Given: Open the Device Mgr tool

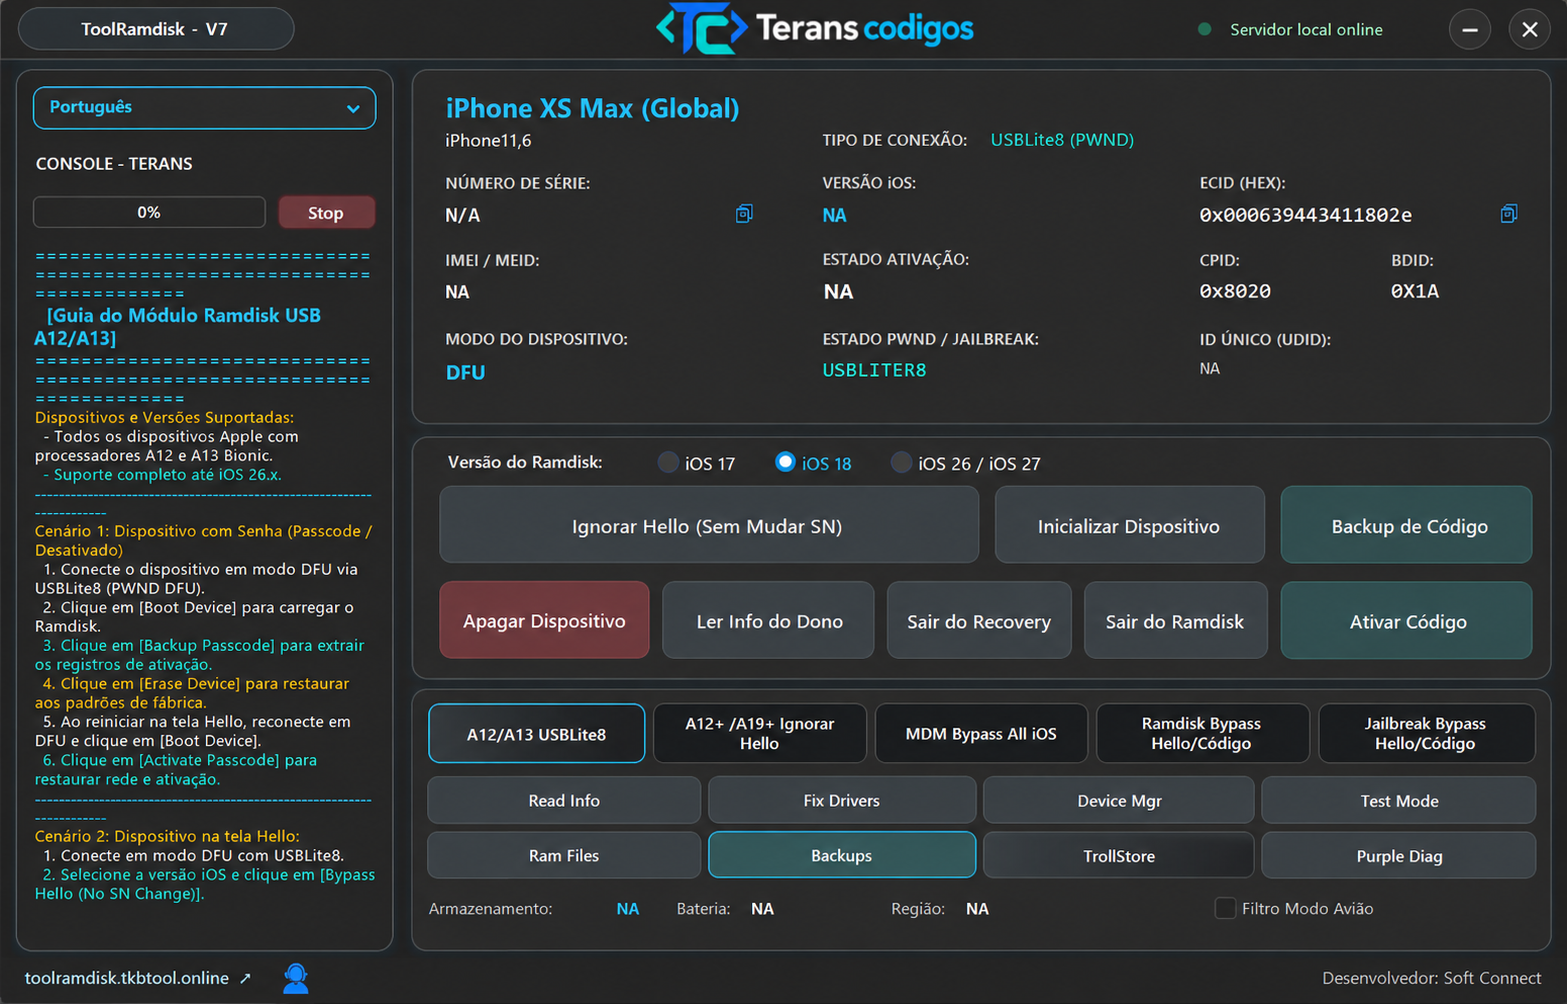Looking at the screenshot, I should (1119, 800).
